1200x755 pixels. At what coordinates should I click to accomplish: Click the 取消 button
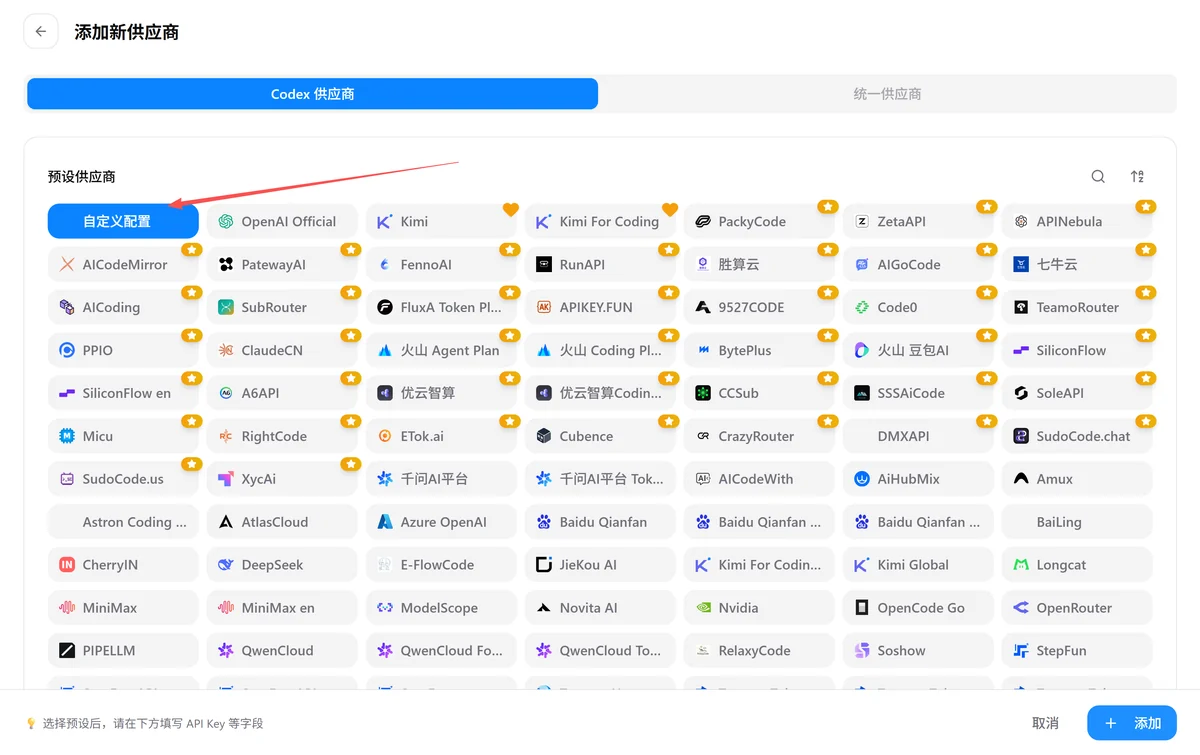click(1045, 723)
